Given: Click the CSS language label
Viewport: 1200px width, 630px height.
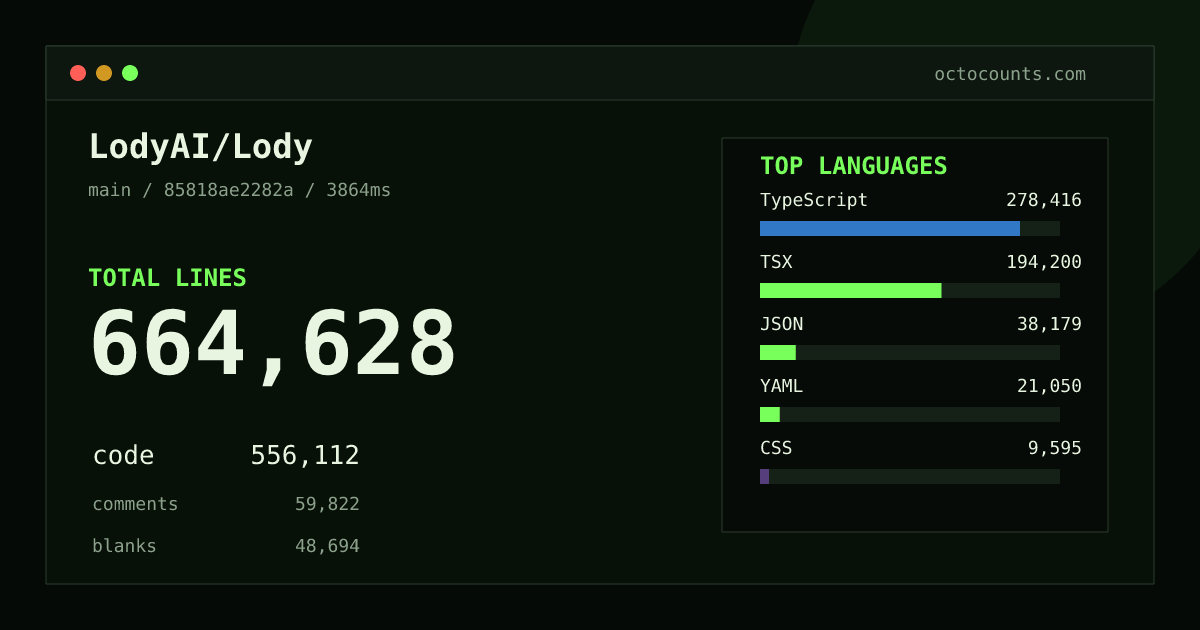Looking at the screenshot, I should (776, 448).
